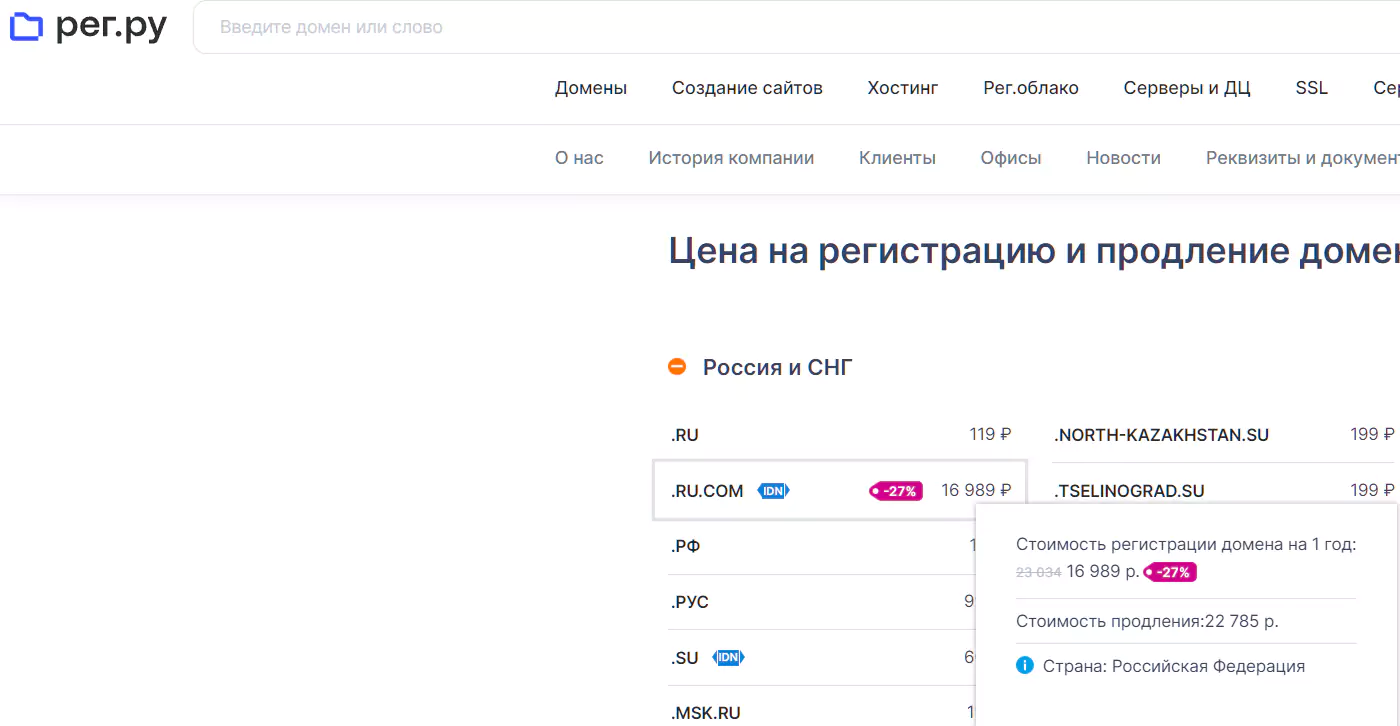Open the О нас page link
This screenshot has height=726, width=1400.
pos(579,158)
